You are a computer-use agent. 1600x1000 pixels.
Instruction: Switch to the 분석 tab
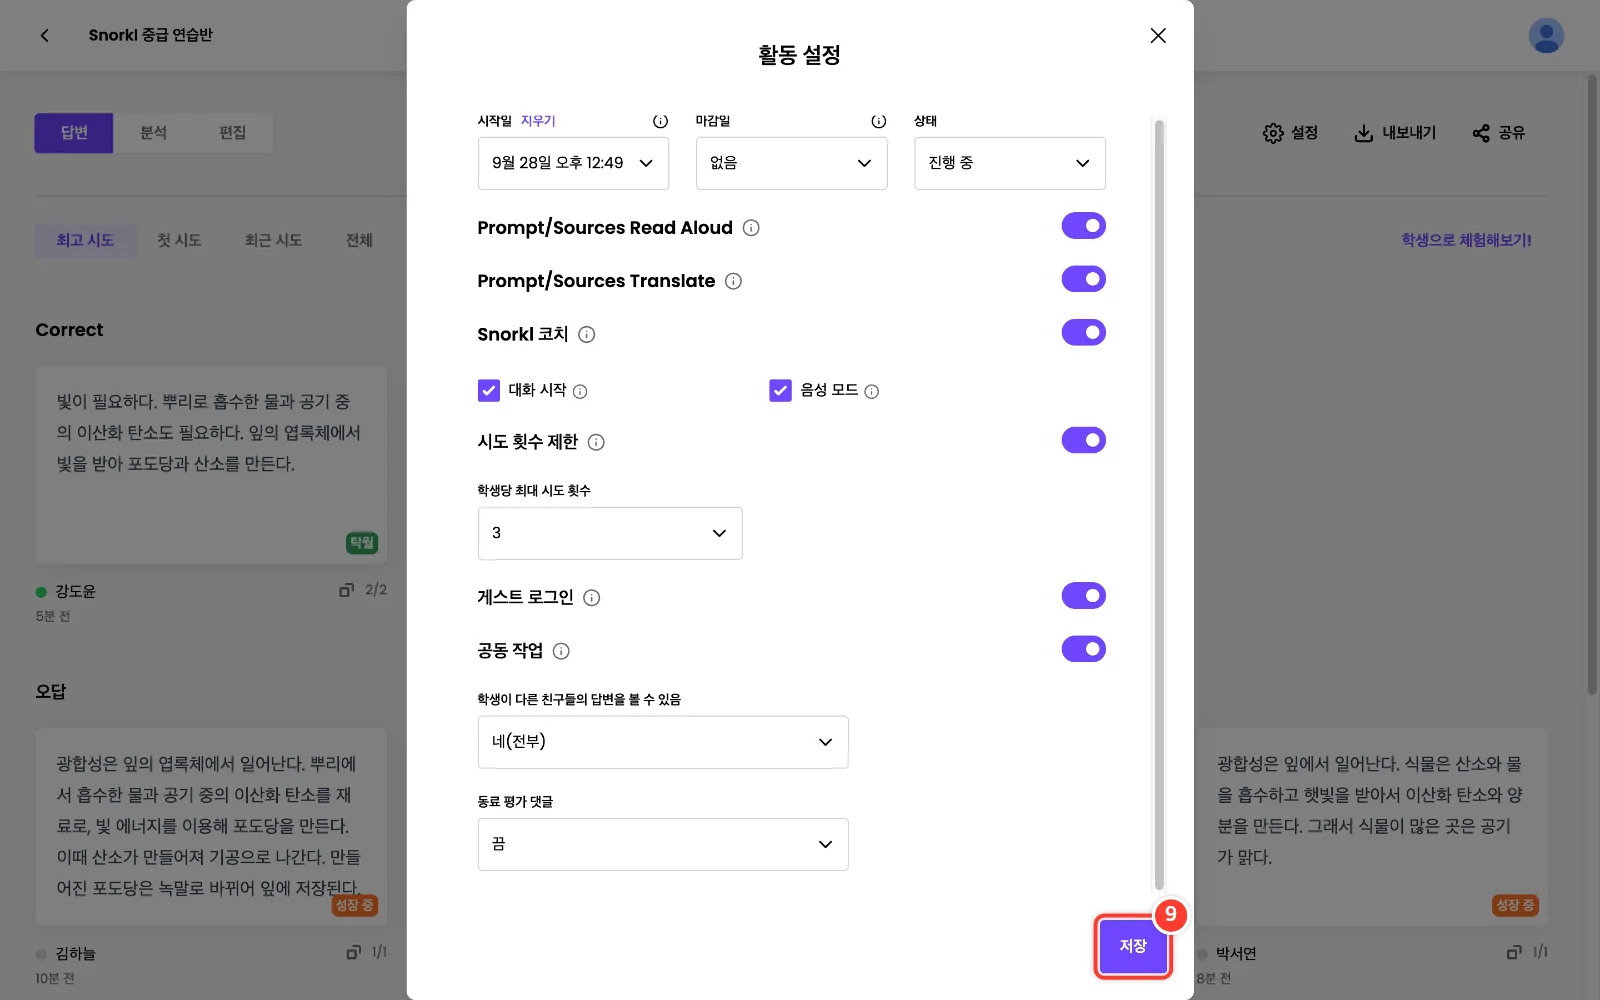point(153,133)
